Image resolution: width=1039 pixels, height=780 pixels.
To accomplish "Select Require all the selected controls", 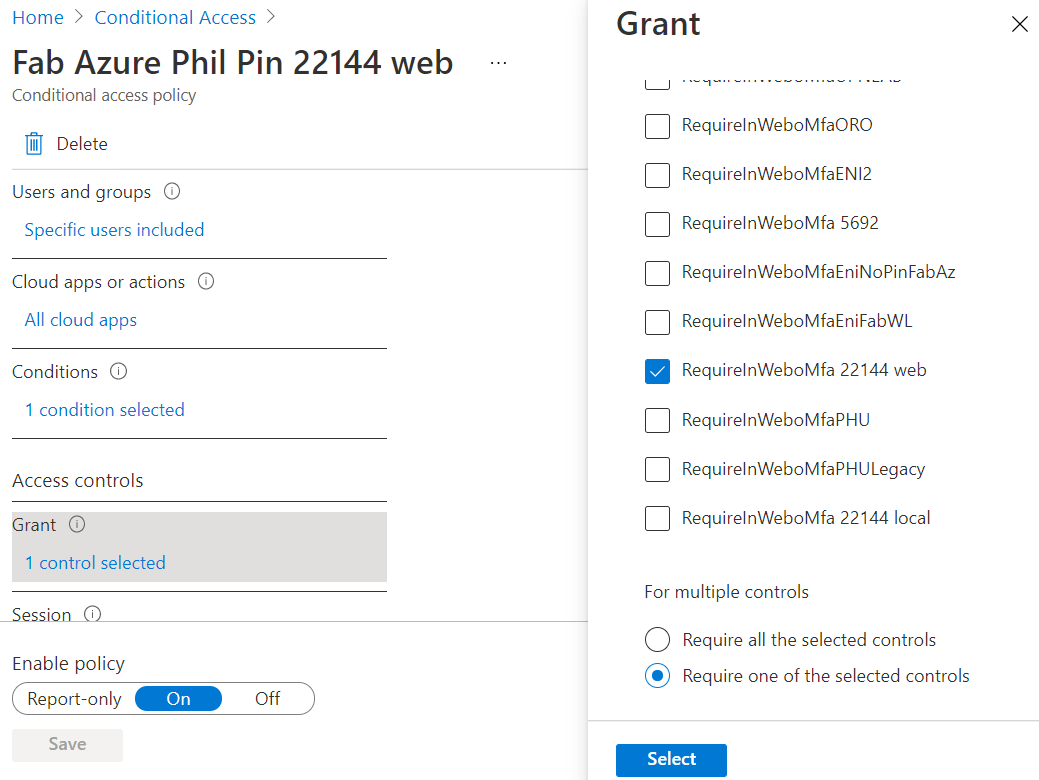I will (657, 639).
